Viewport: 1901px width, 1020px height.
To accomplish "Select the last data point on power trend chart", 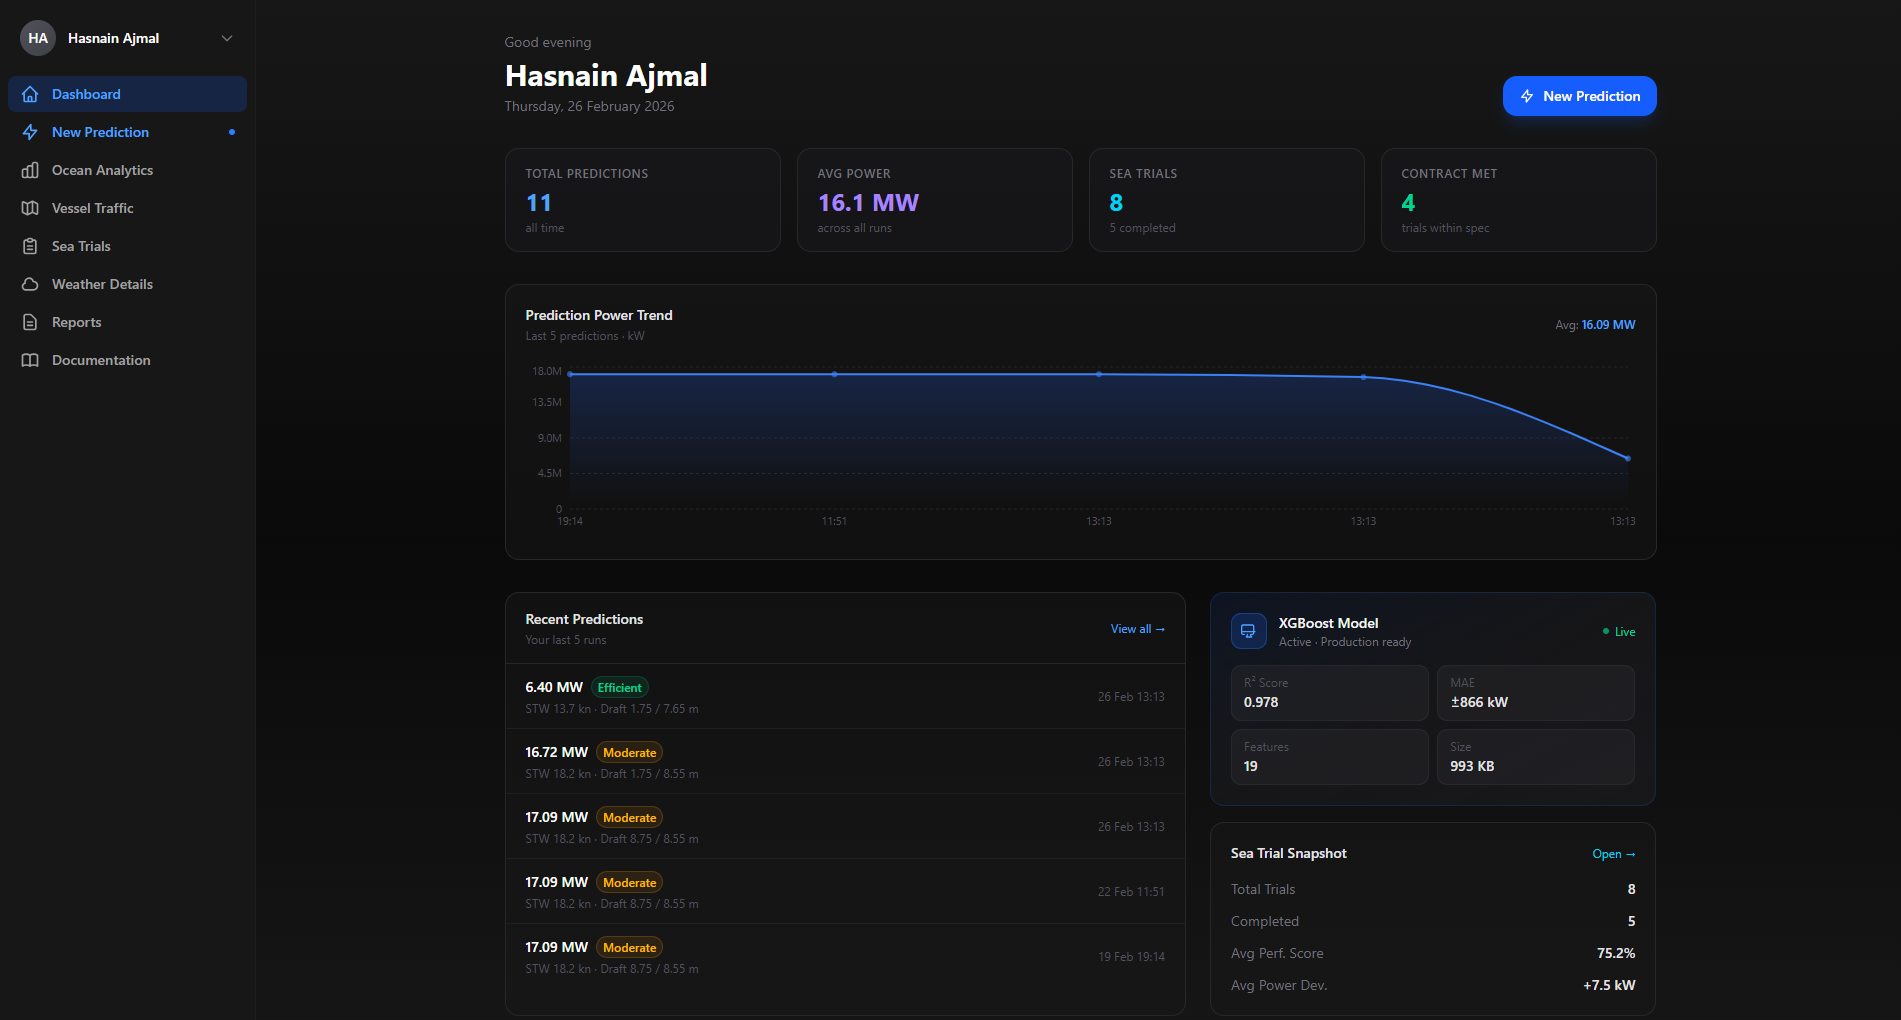I will pyautogui.click(x=1627, y=457).
